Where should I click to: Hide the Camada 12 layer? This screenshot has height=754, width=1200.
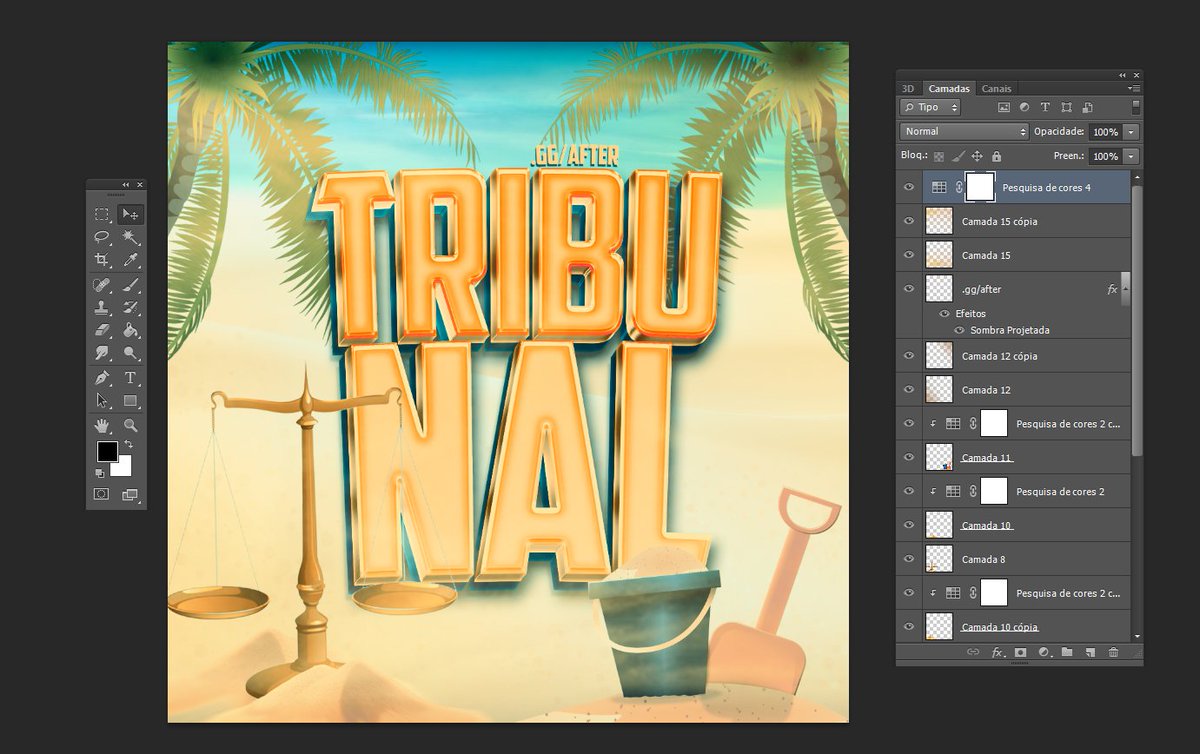[x=909, y=389]
